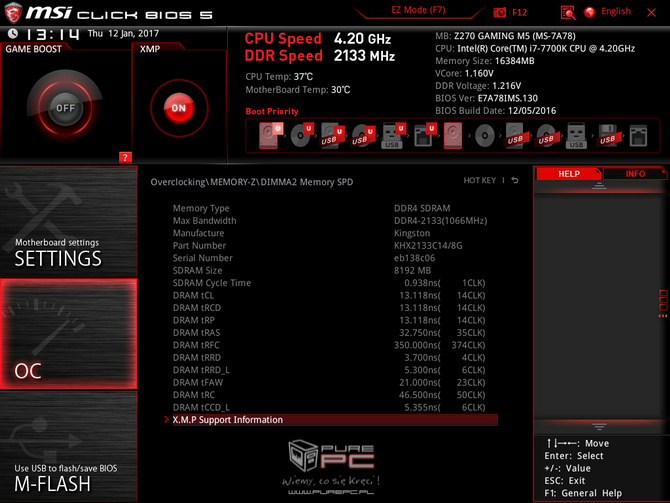670x503 pixels.
Task: Open the M-FLASH menu
Action: point(69,447)
